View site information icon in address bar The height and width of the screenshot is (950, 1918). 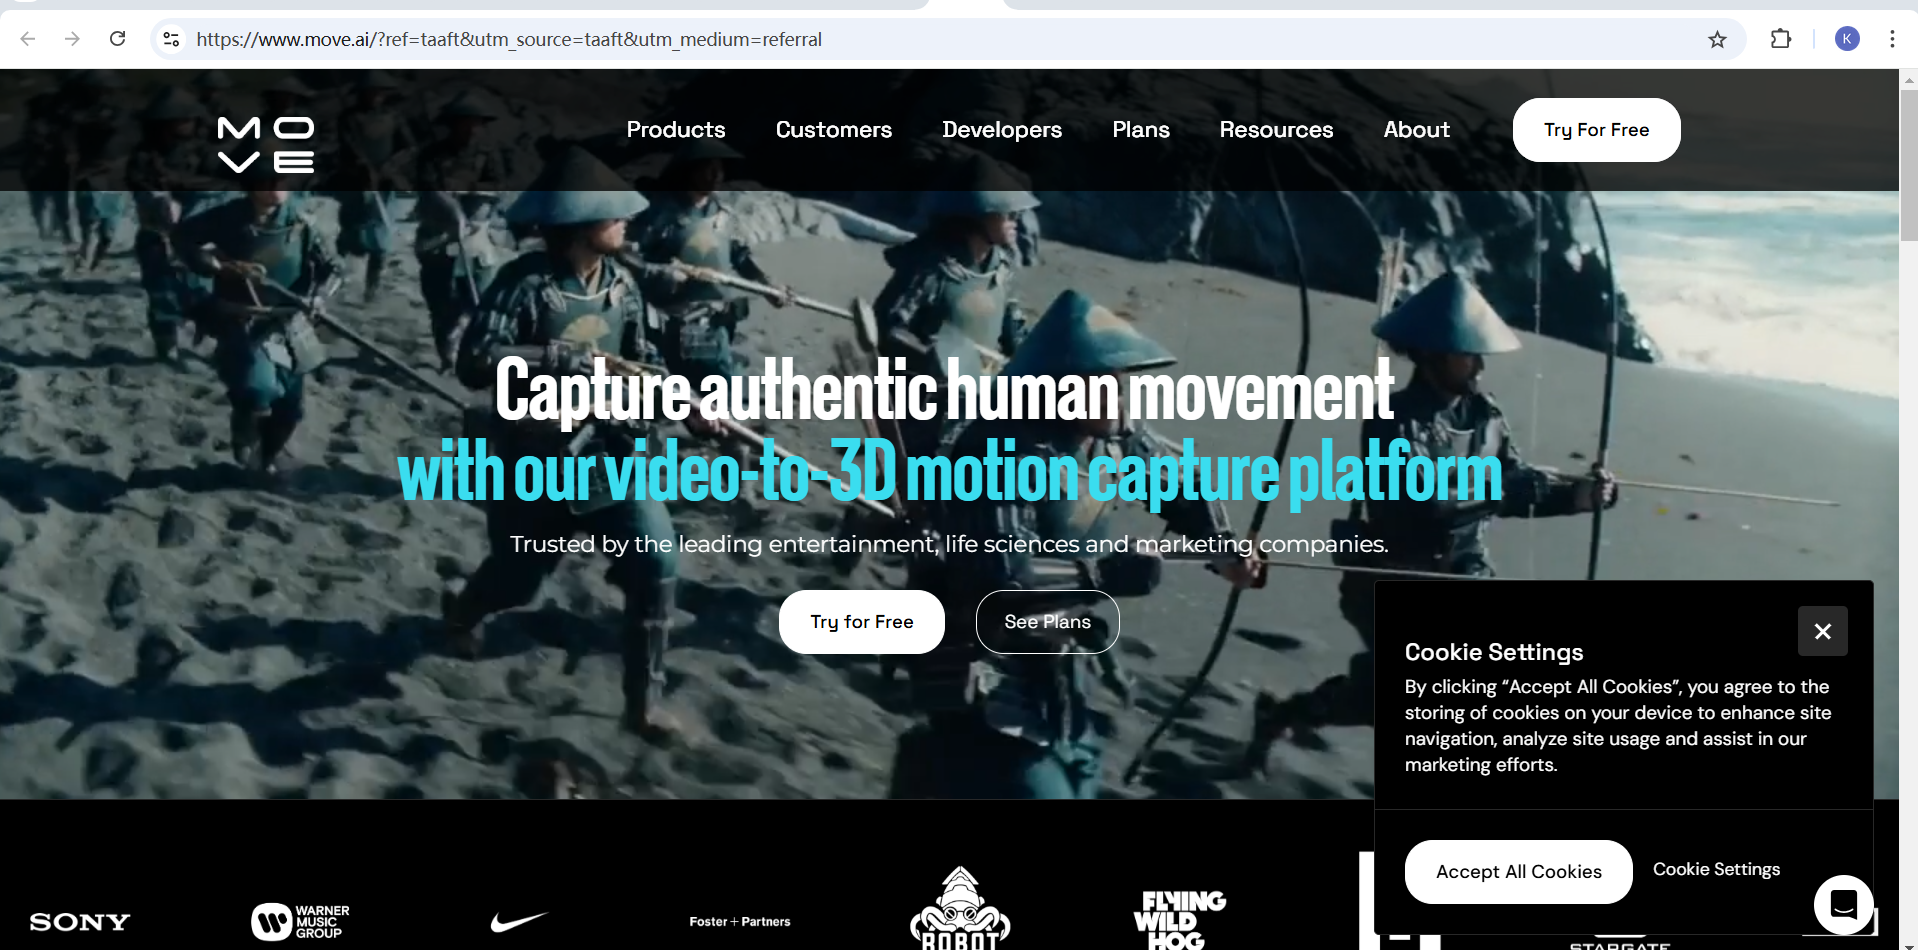[171, 39]
